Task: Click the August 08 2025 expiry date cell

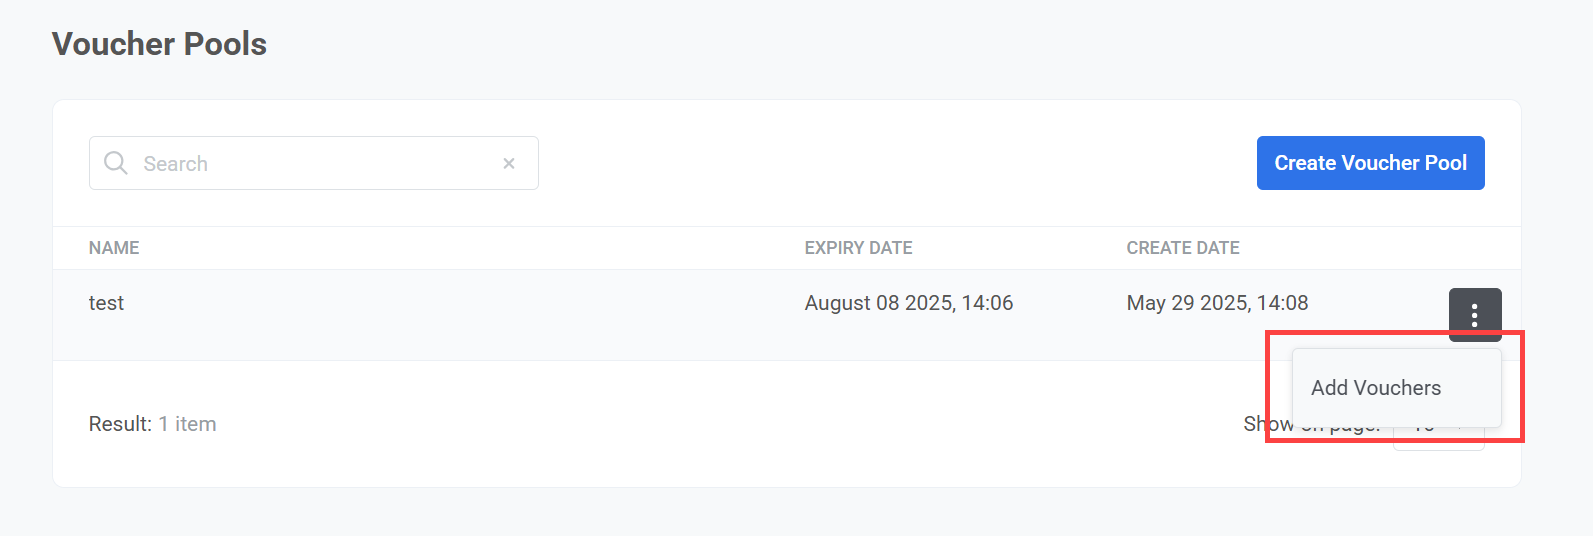Action: (908, 303)
